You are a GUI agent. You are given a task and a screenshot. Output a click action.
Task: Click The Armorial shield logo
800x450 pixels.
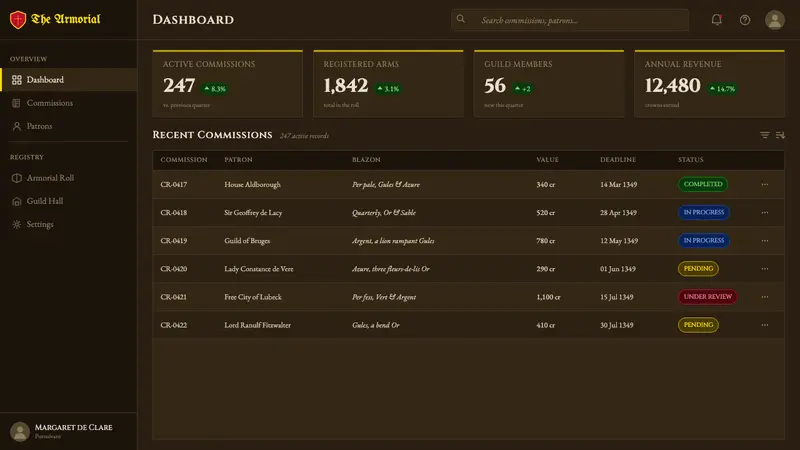tap(18, 20)
